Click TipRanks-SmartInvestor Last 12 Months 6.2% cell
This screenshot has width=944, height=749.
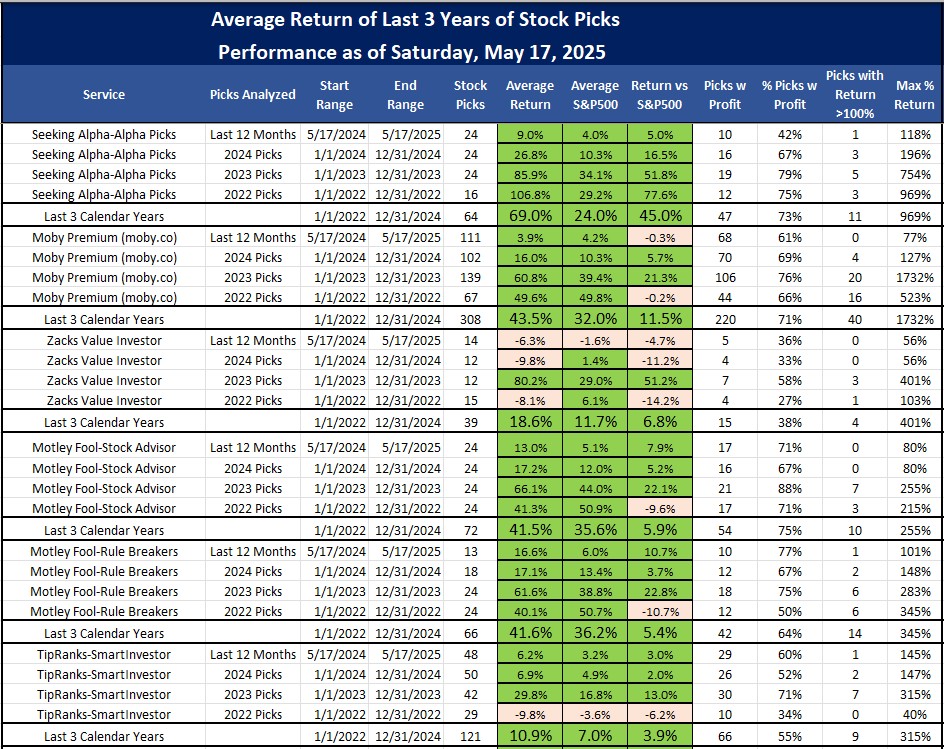pos(530,654)
